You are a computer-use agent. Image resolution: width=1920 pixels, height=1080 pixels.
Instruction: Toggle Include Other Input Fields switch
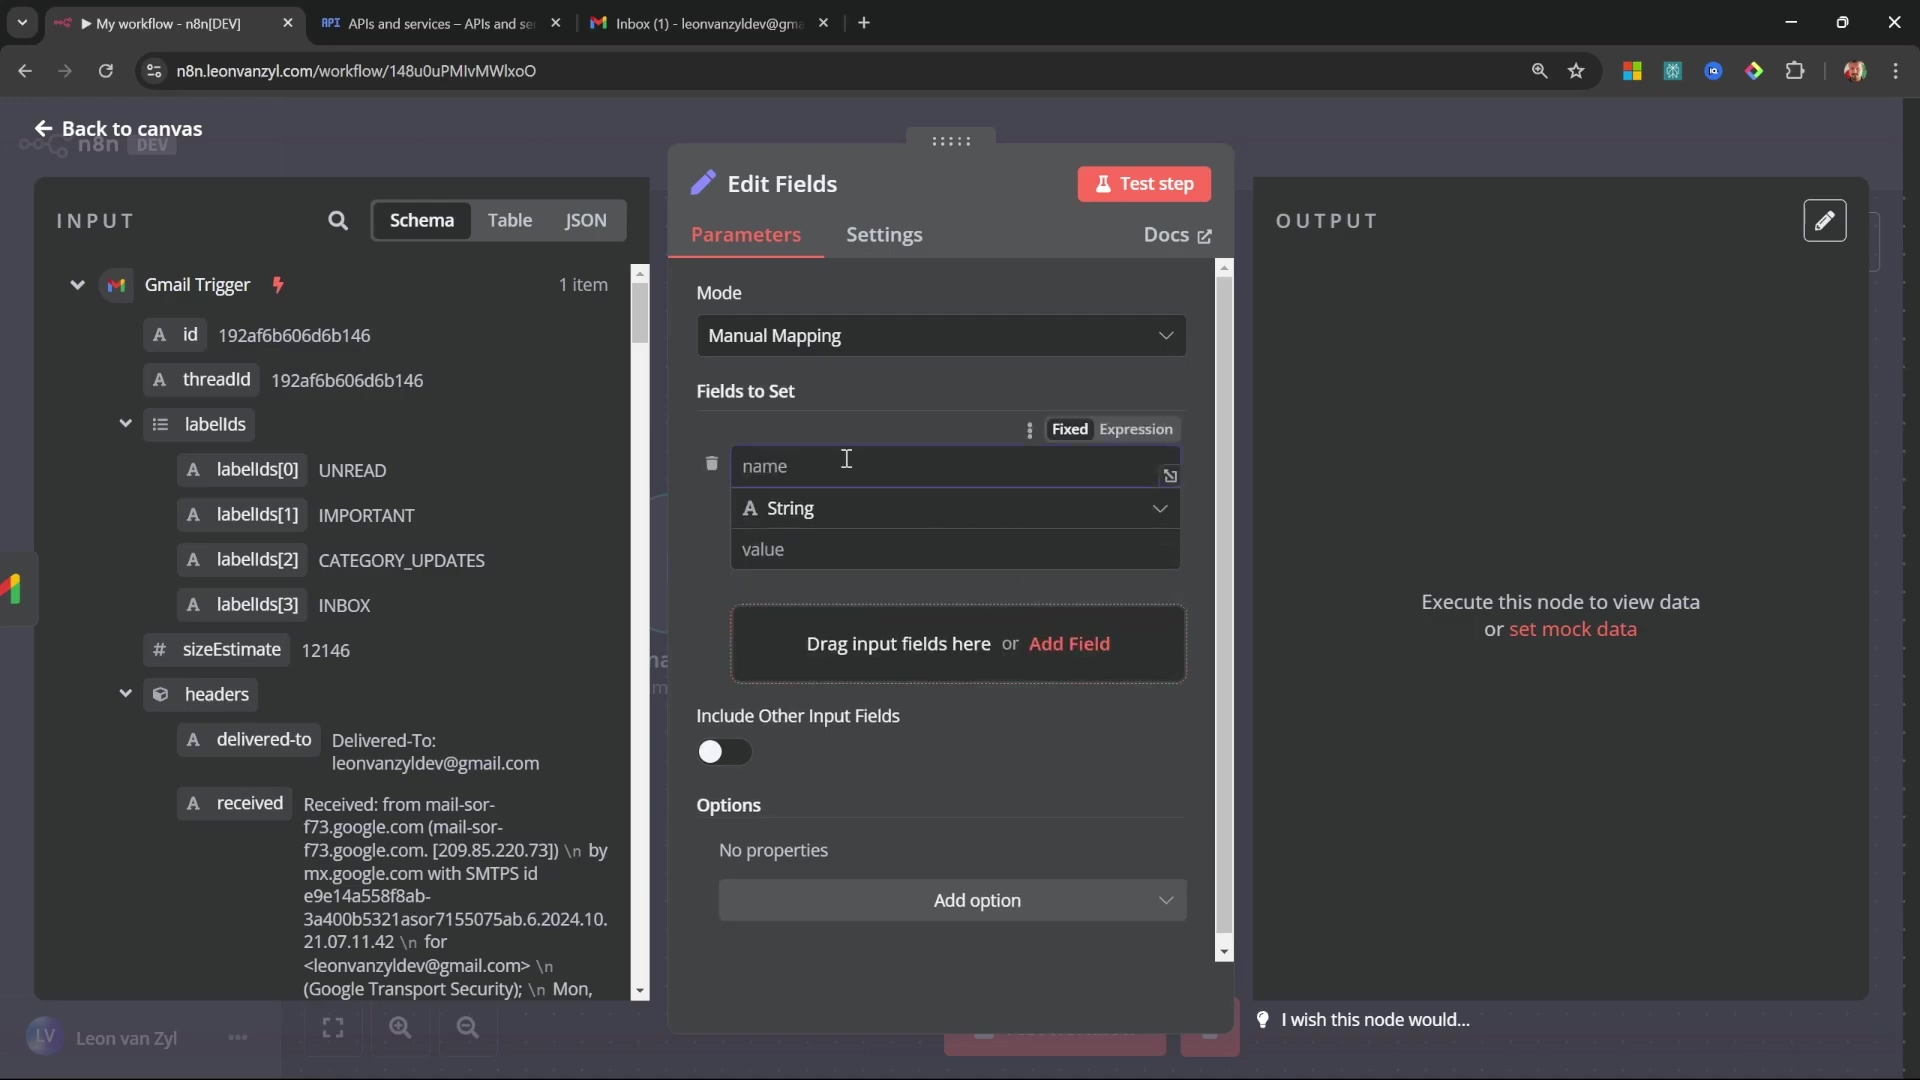[724, 752]
